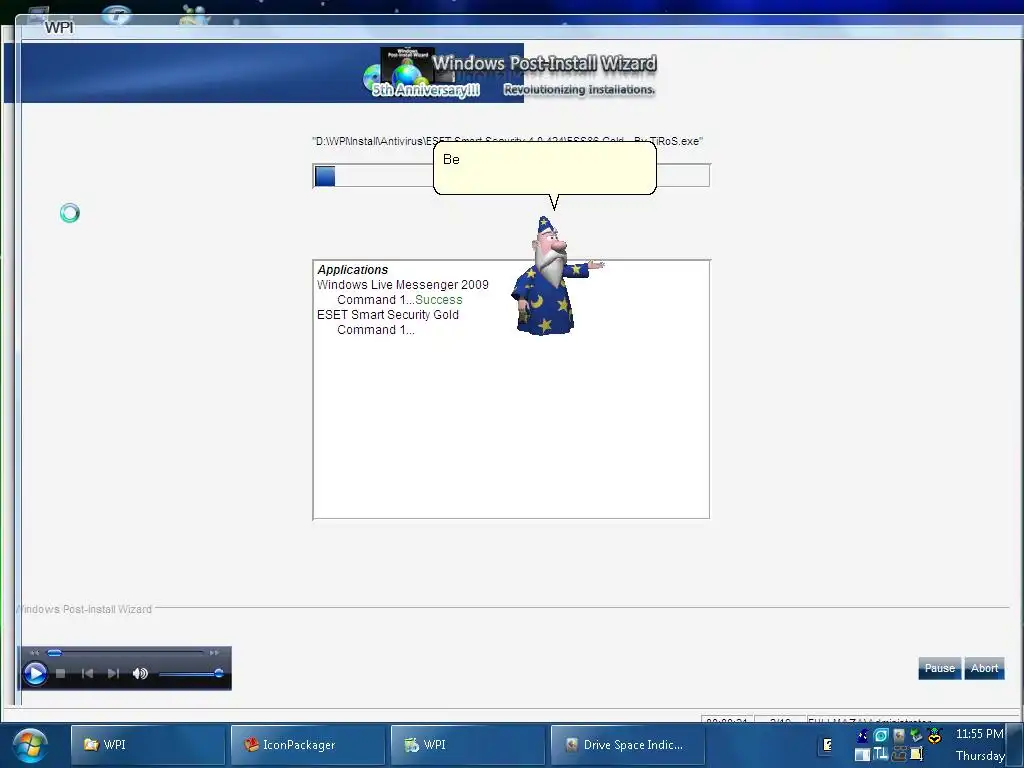Click the wizard hat tray icon

point(863,735)
